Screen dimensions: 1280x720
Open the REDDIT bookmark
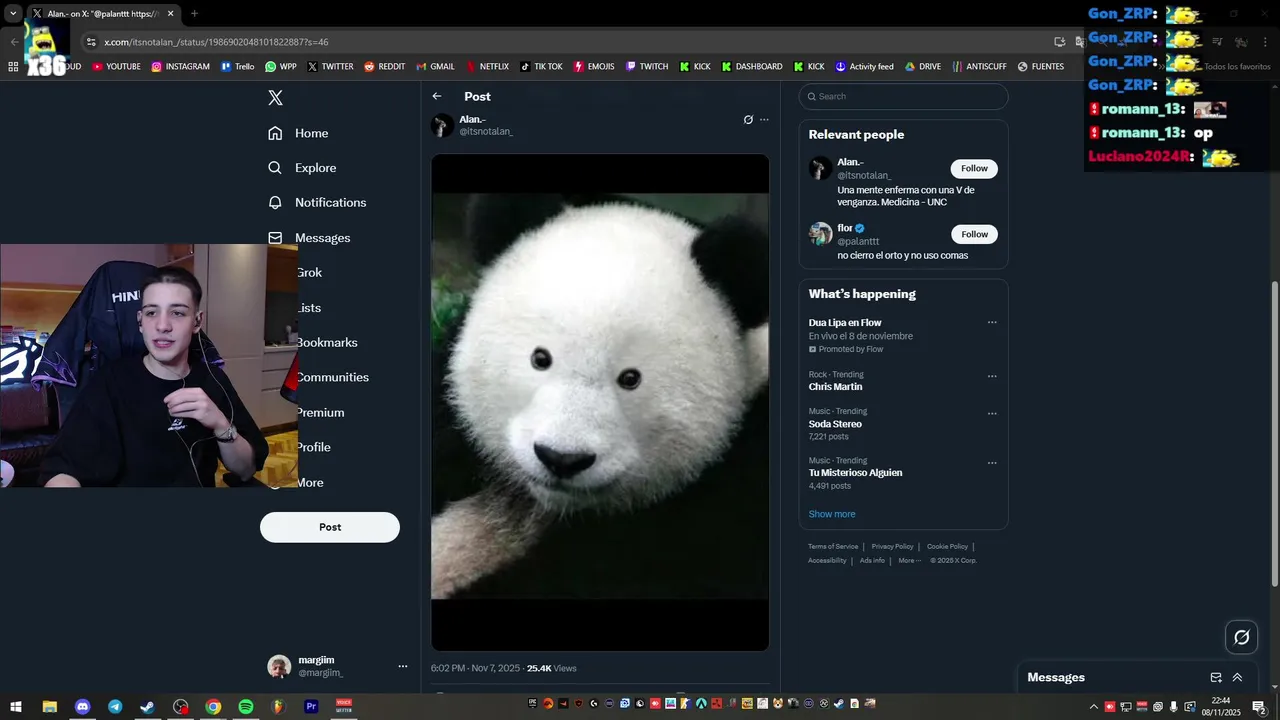385,67
